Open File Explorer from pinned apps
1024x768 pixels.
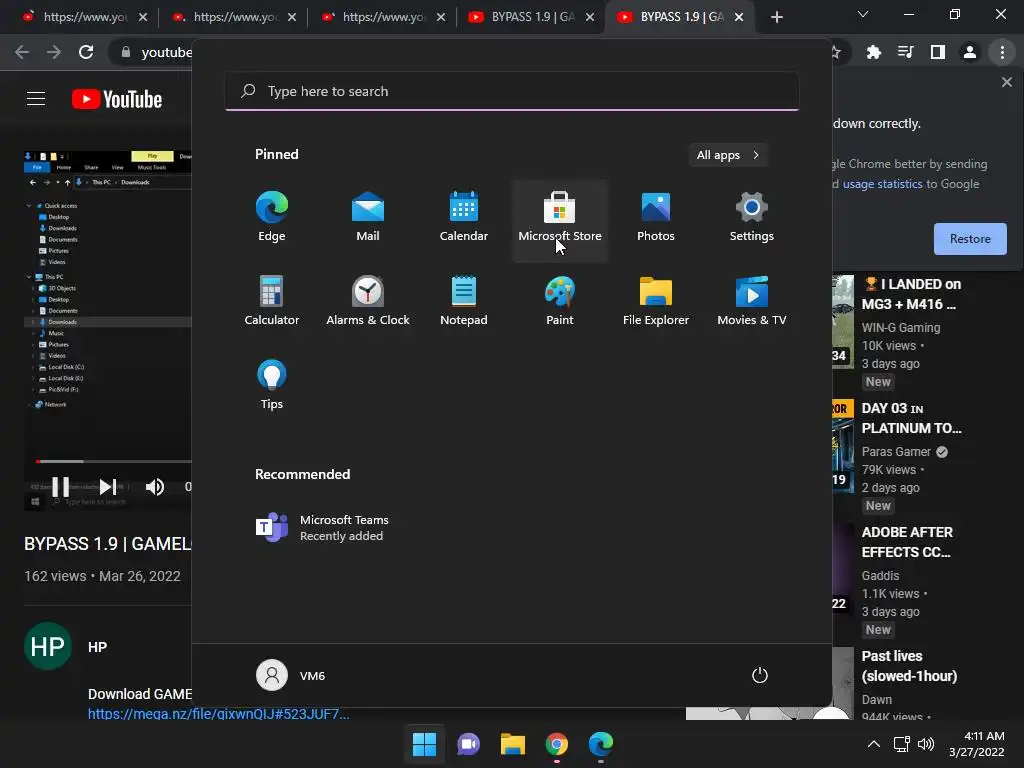(656, 301)
